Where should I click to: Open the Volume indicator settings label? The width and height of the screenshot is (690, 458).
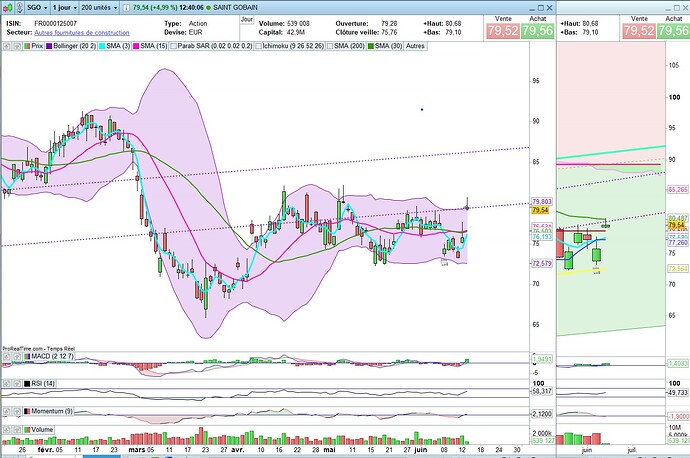(42, 430)
